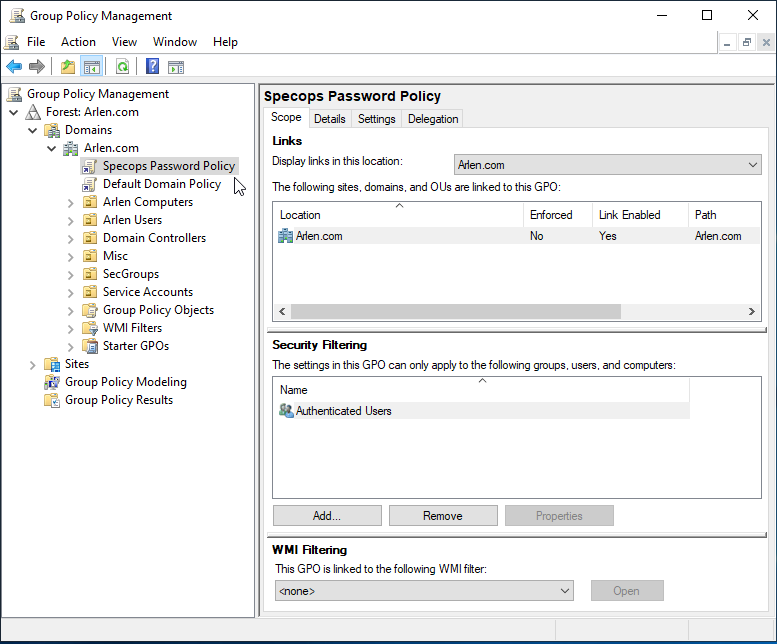The image size is (777, 644).
Task: Click the Default Domain Policy GPO icon
Action: point(90,184)
